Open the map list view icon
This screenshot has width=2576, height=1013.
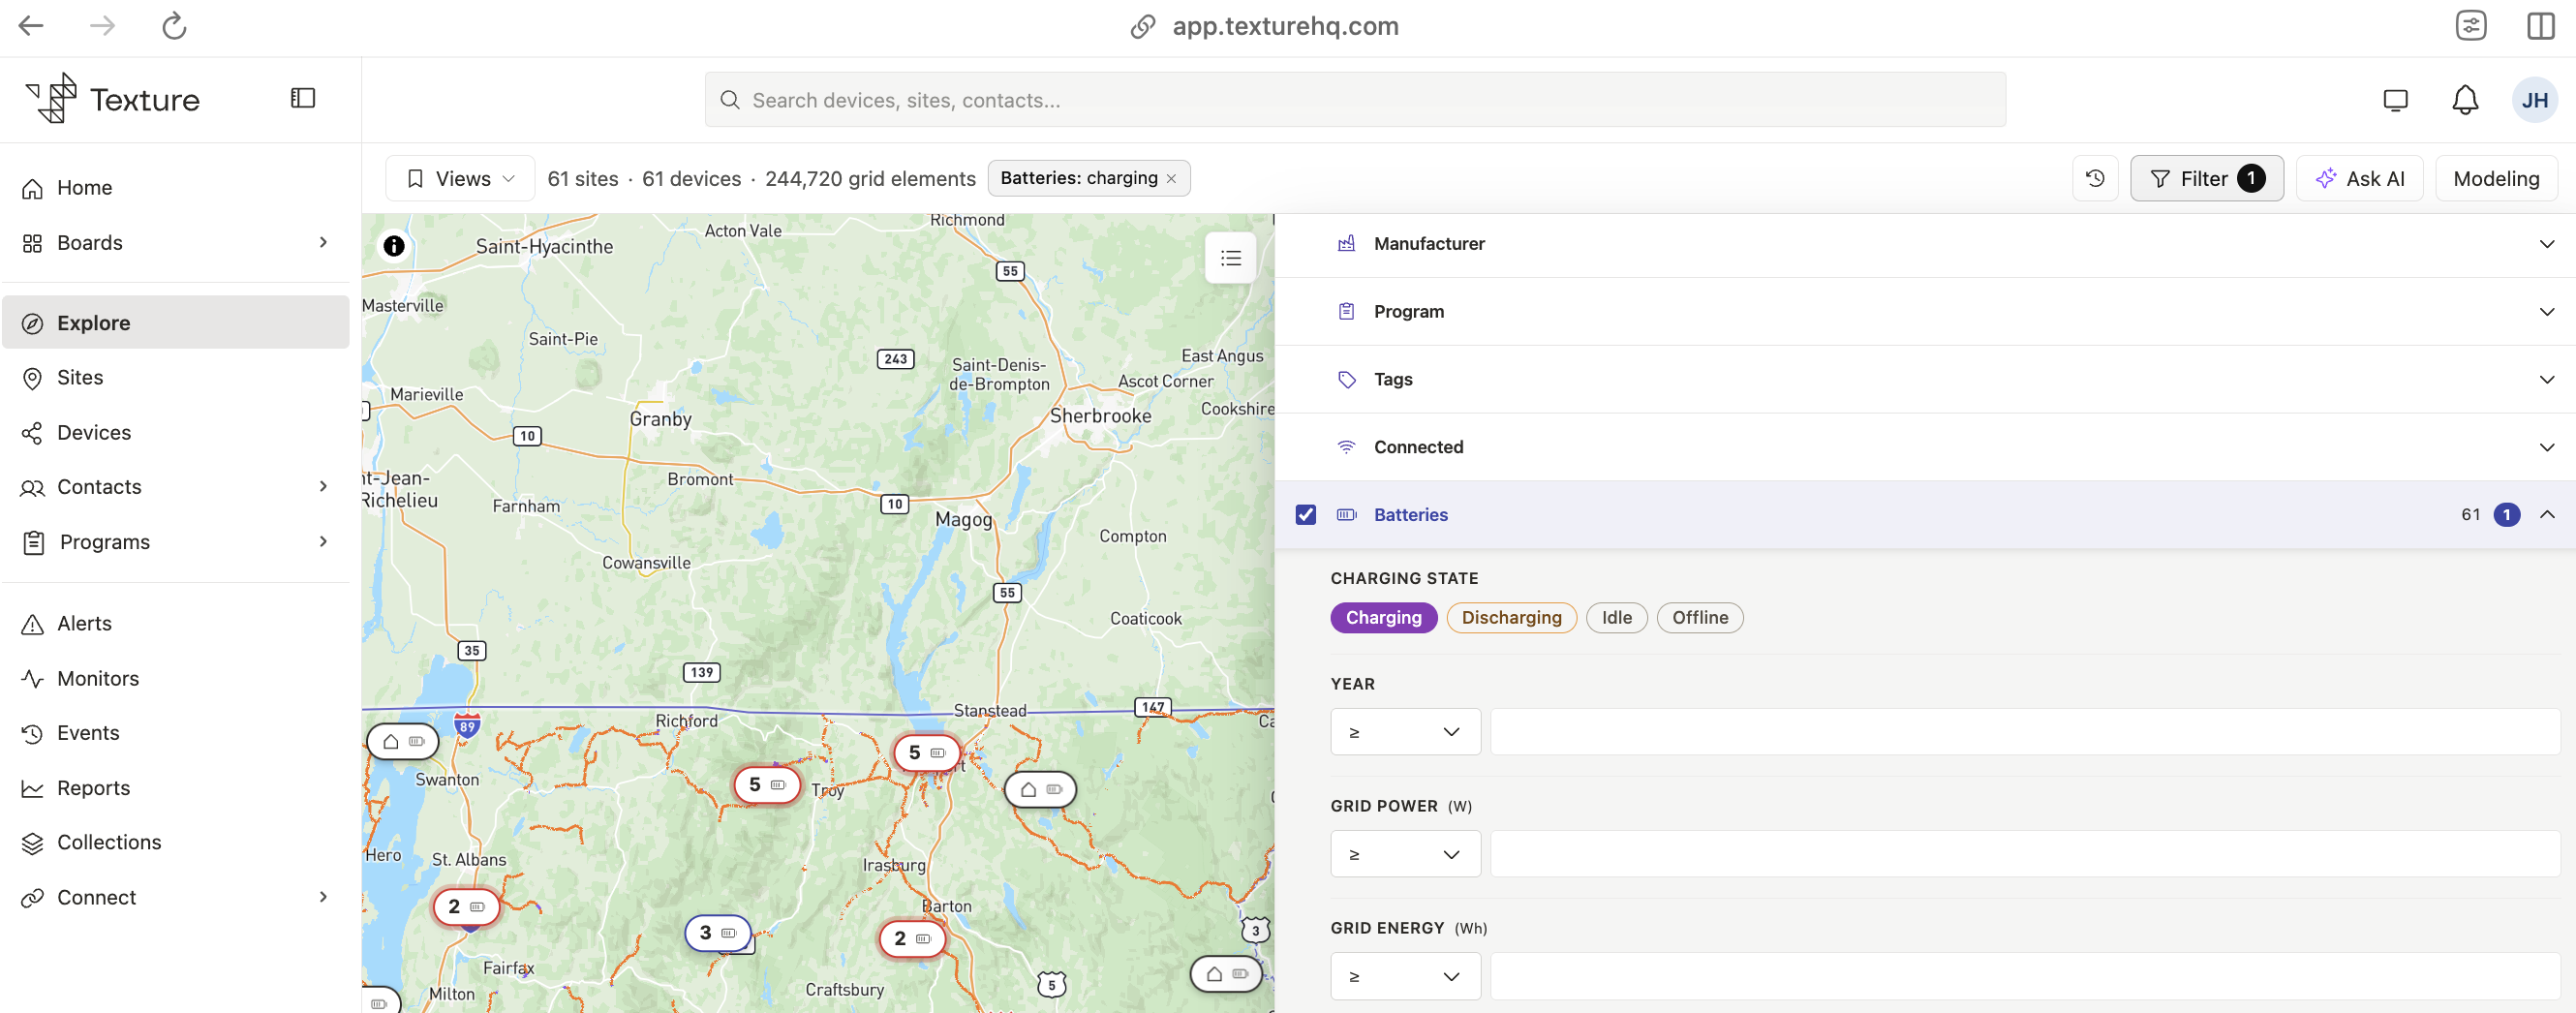1231,258
